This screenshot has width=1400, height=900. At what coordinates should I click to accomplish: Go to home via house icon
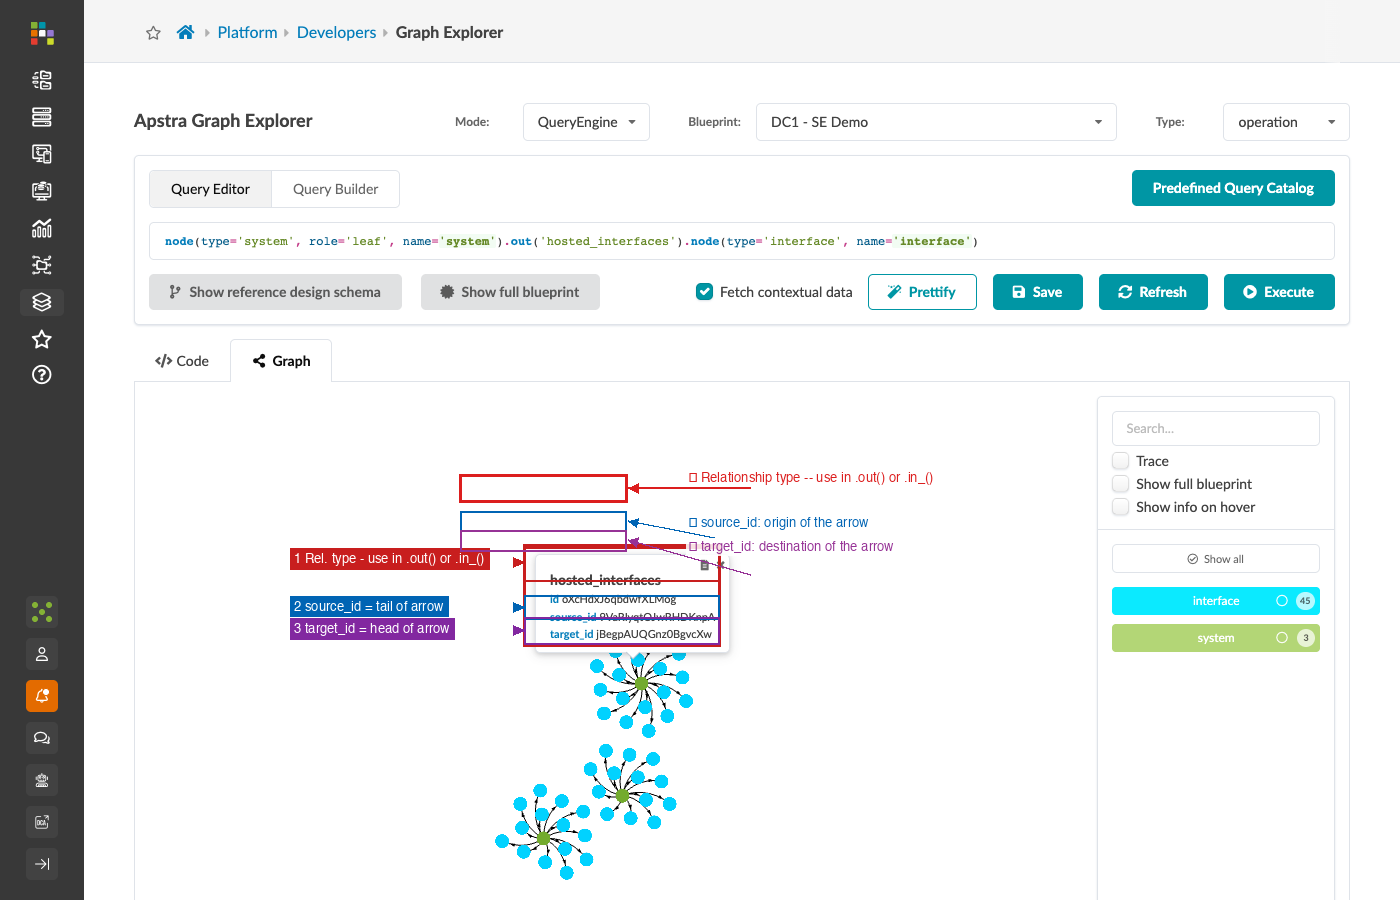pos(185,32)
